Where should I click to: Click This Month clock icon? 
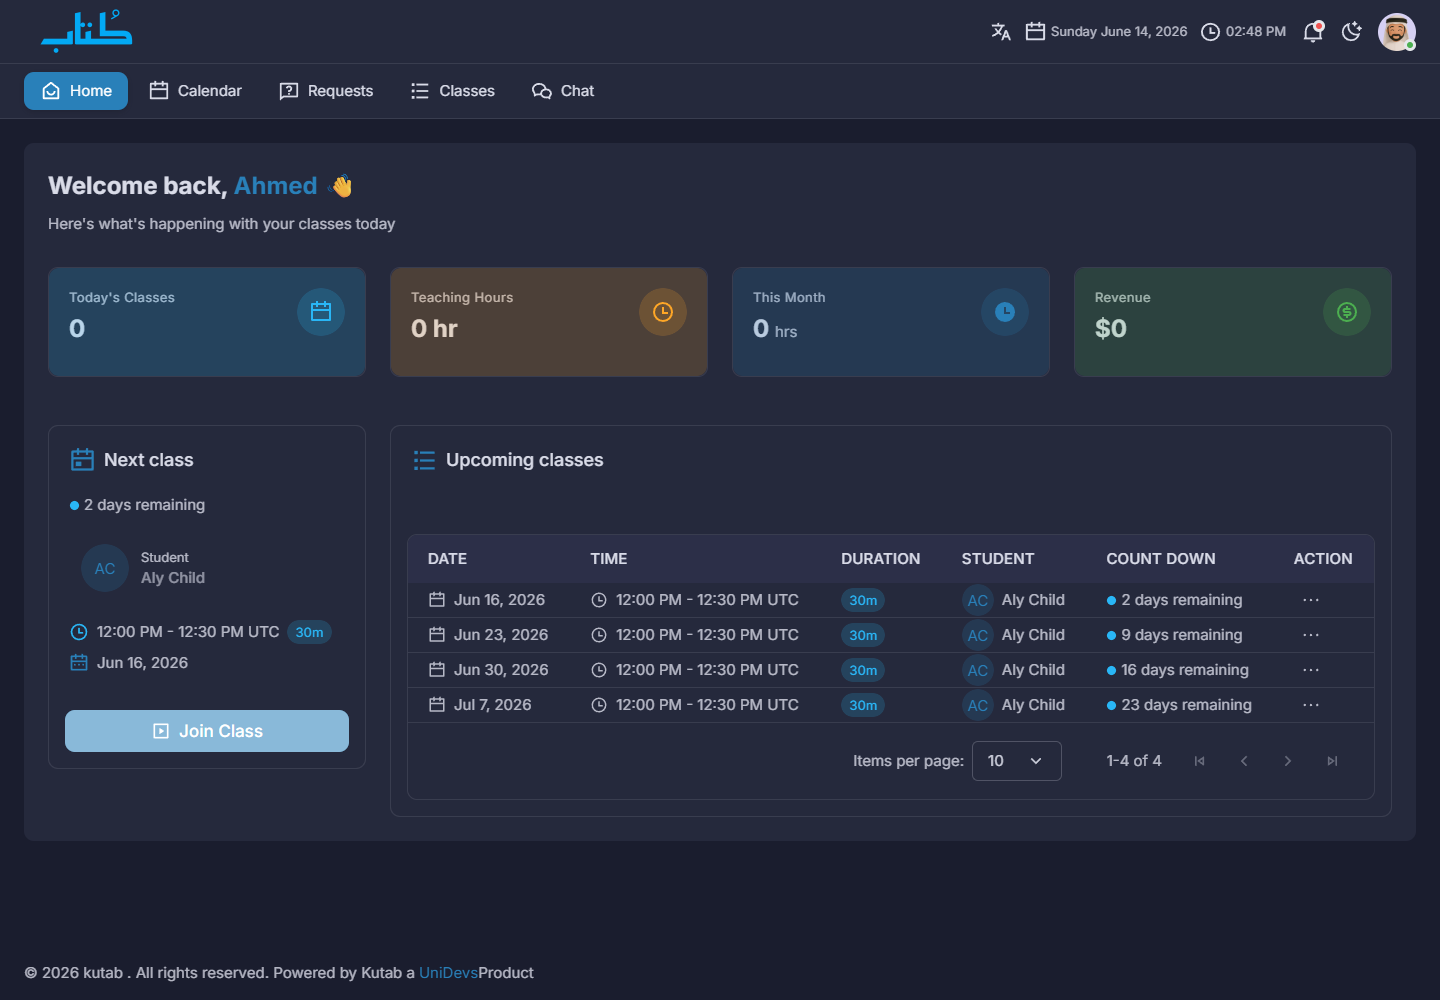click(x=1005, y=312)
